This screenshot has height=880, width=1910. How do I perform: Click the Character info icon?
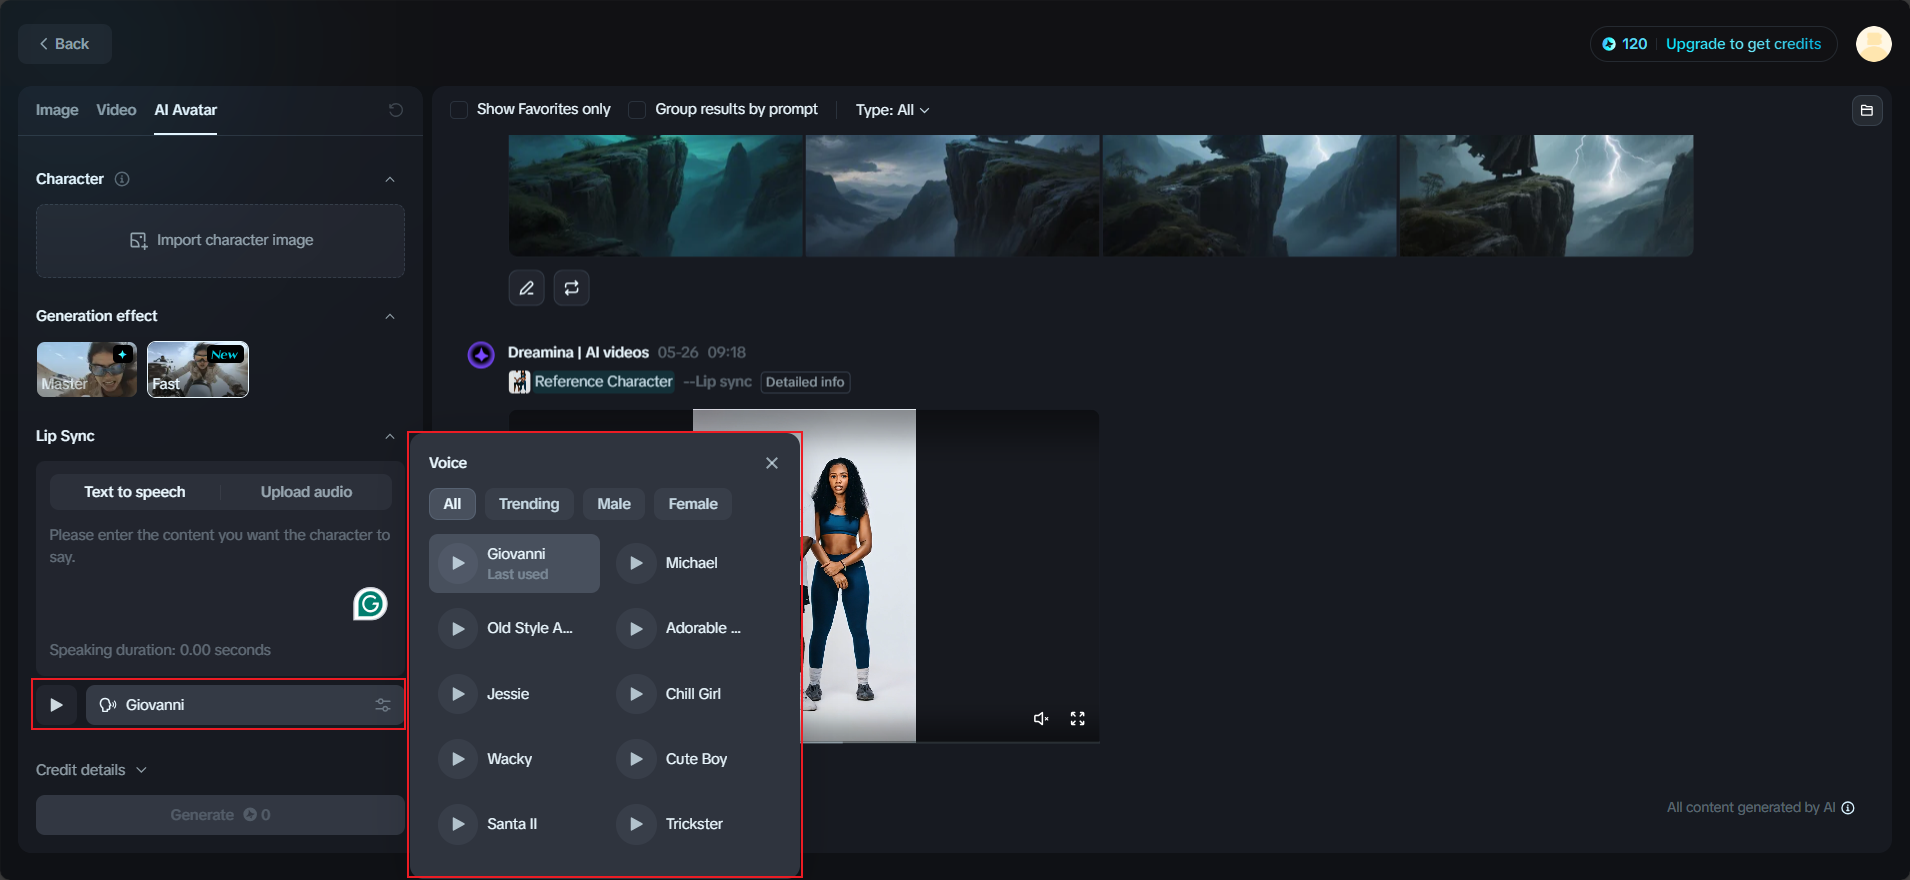(122, 179)
